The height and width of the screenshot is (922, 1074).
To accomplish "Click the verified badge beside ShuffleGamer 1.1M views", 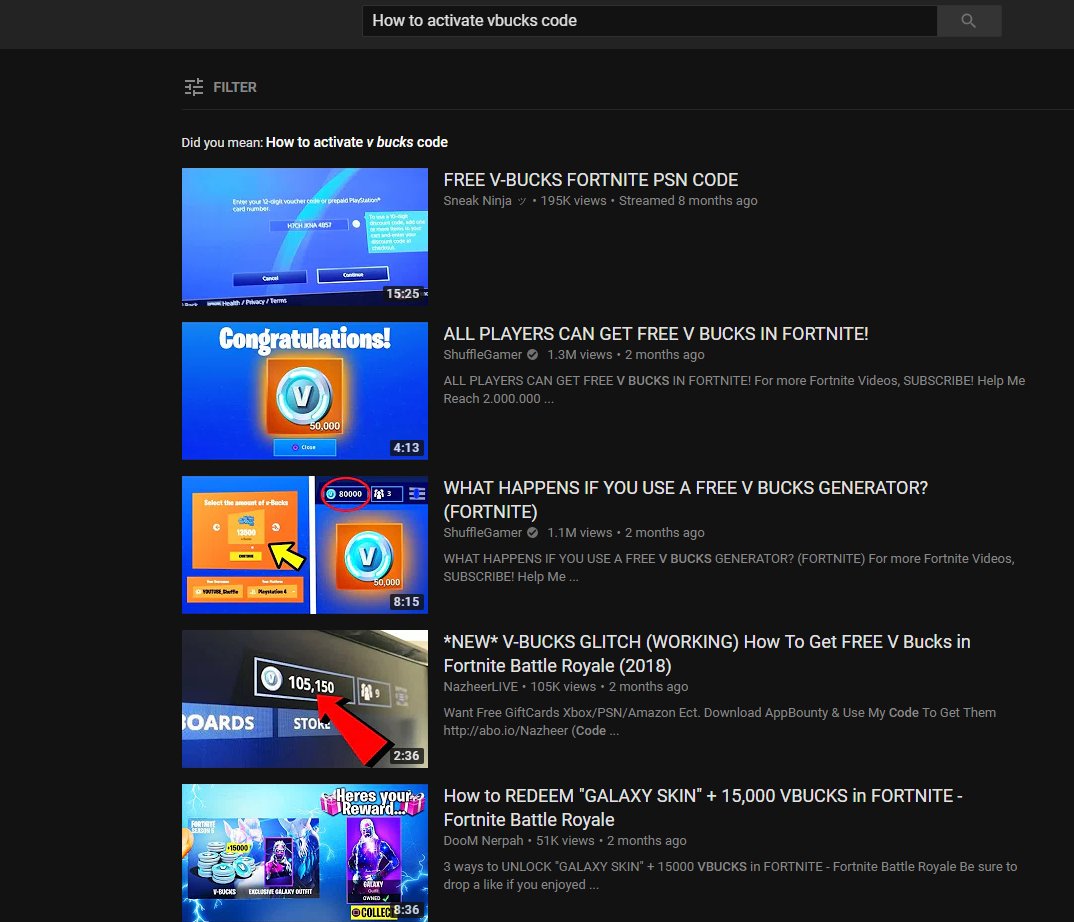I will click(x=532, y=532).
